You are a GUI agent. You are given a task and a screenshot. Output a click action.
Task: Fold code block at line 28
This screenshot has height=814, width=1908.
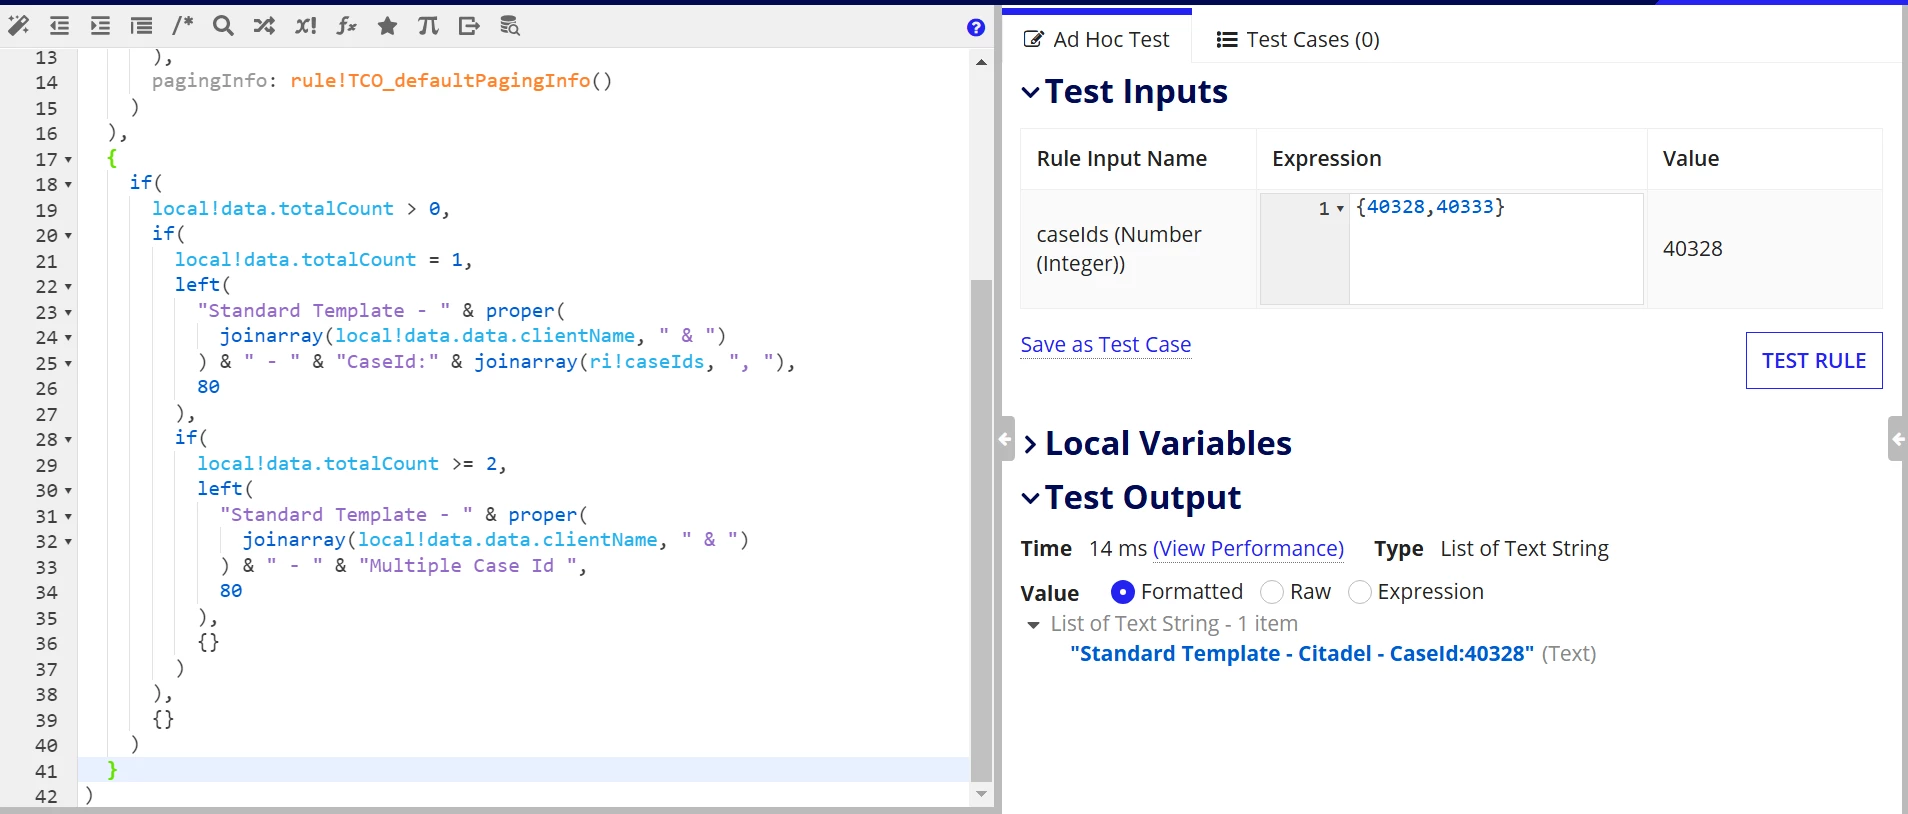click(68, 440)
